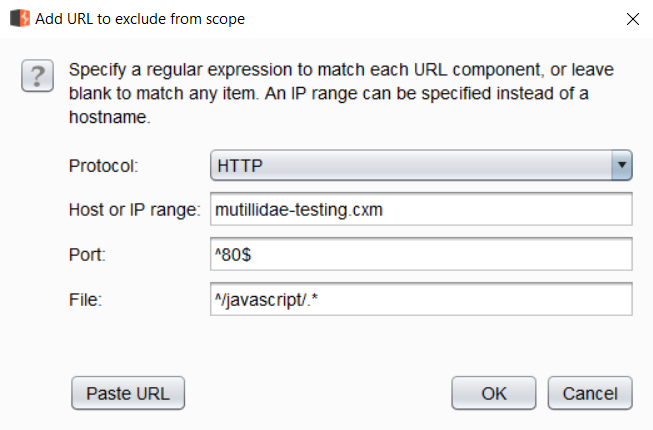The height and width of the screenshot is (430, 653).
Task: Focus the Port input field
Action: tap(421, 254)
